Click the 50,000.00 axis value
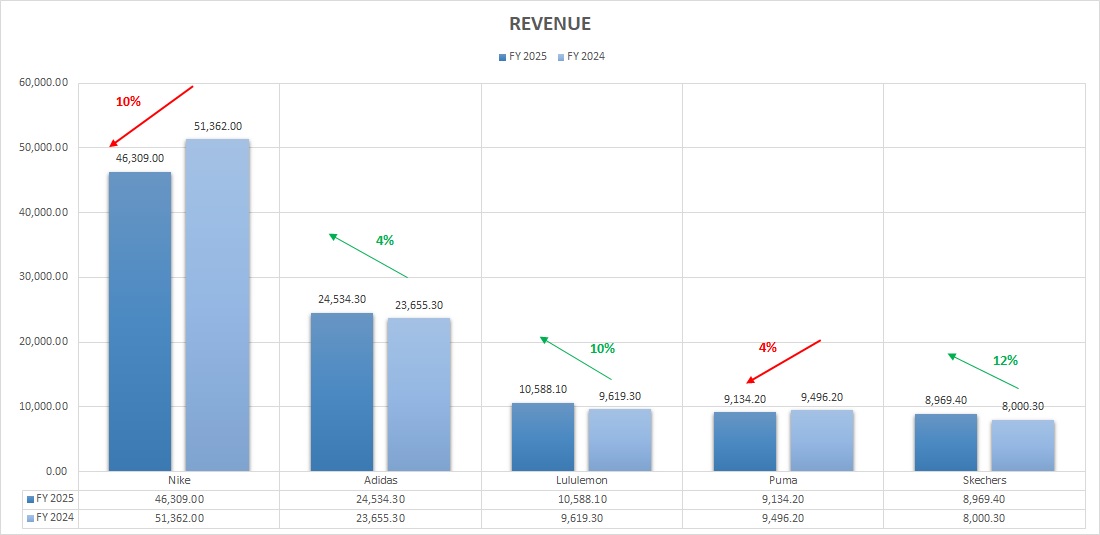This screenshot has height=535, width=1100. tap(44, 148)
